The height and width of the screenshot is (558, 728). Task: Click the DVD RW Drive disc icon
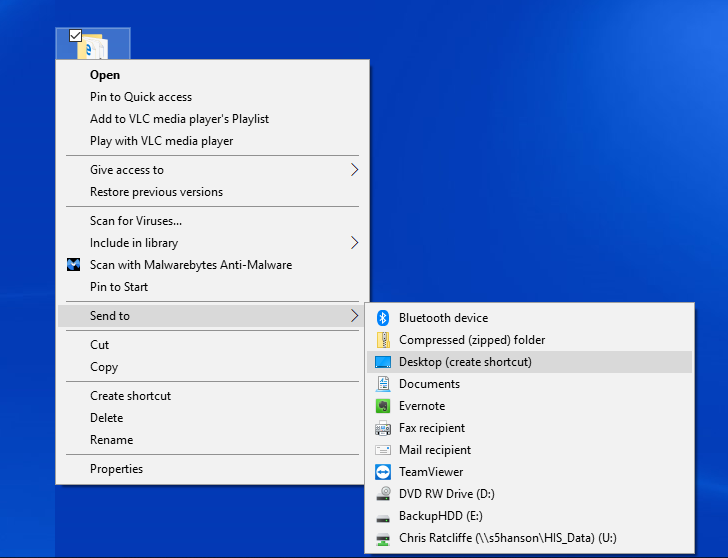tap(383, 493)
